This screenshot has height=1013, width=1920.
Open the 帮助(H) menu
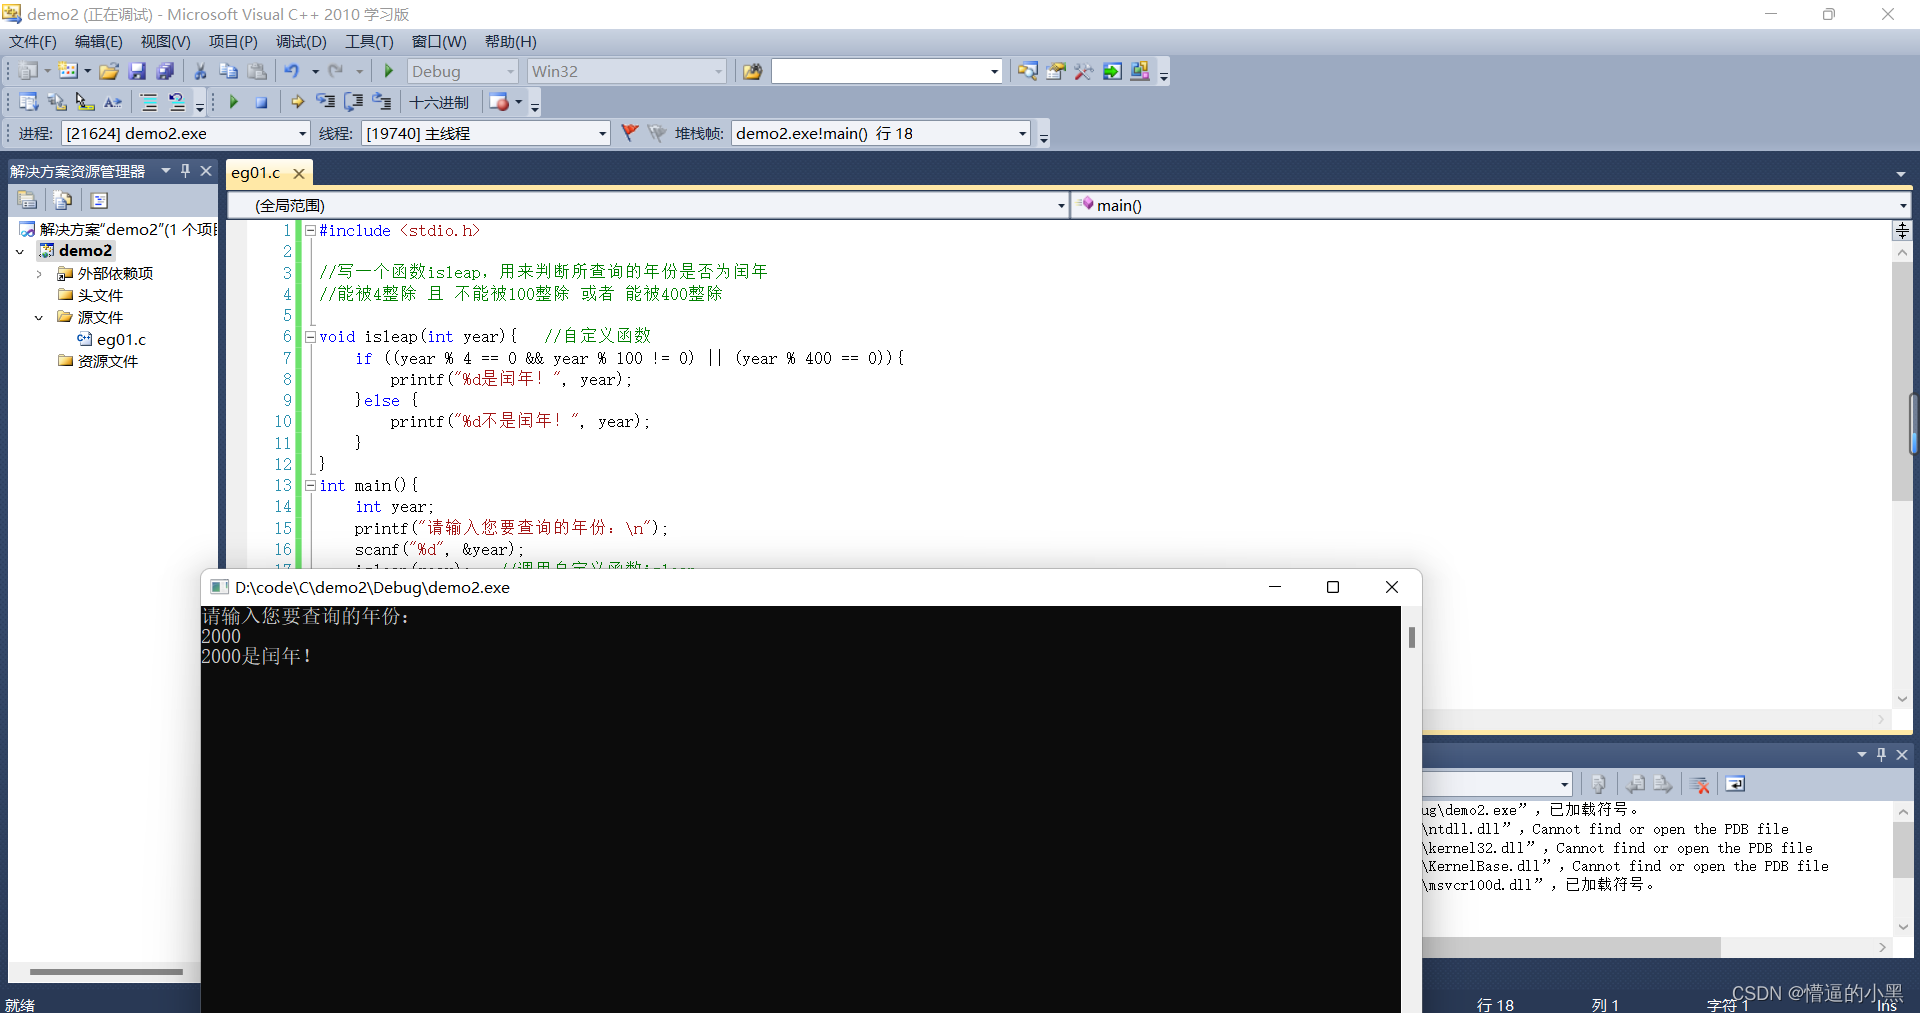tap(510, 41)
